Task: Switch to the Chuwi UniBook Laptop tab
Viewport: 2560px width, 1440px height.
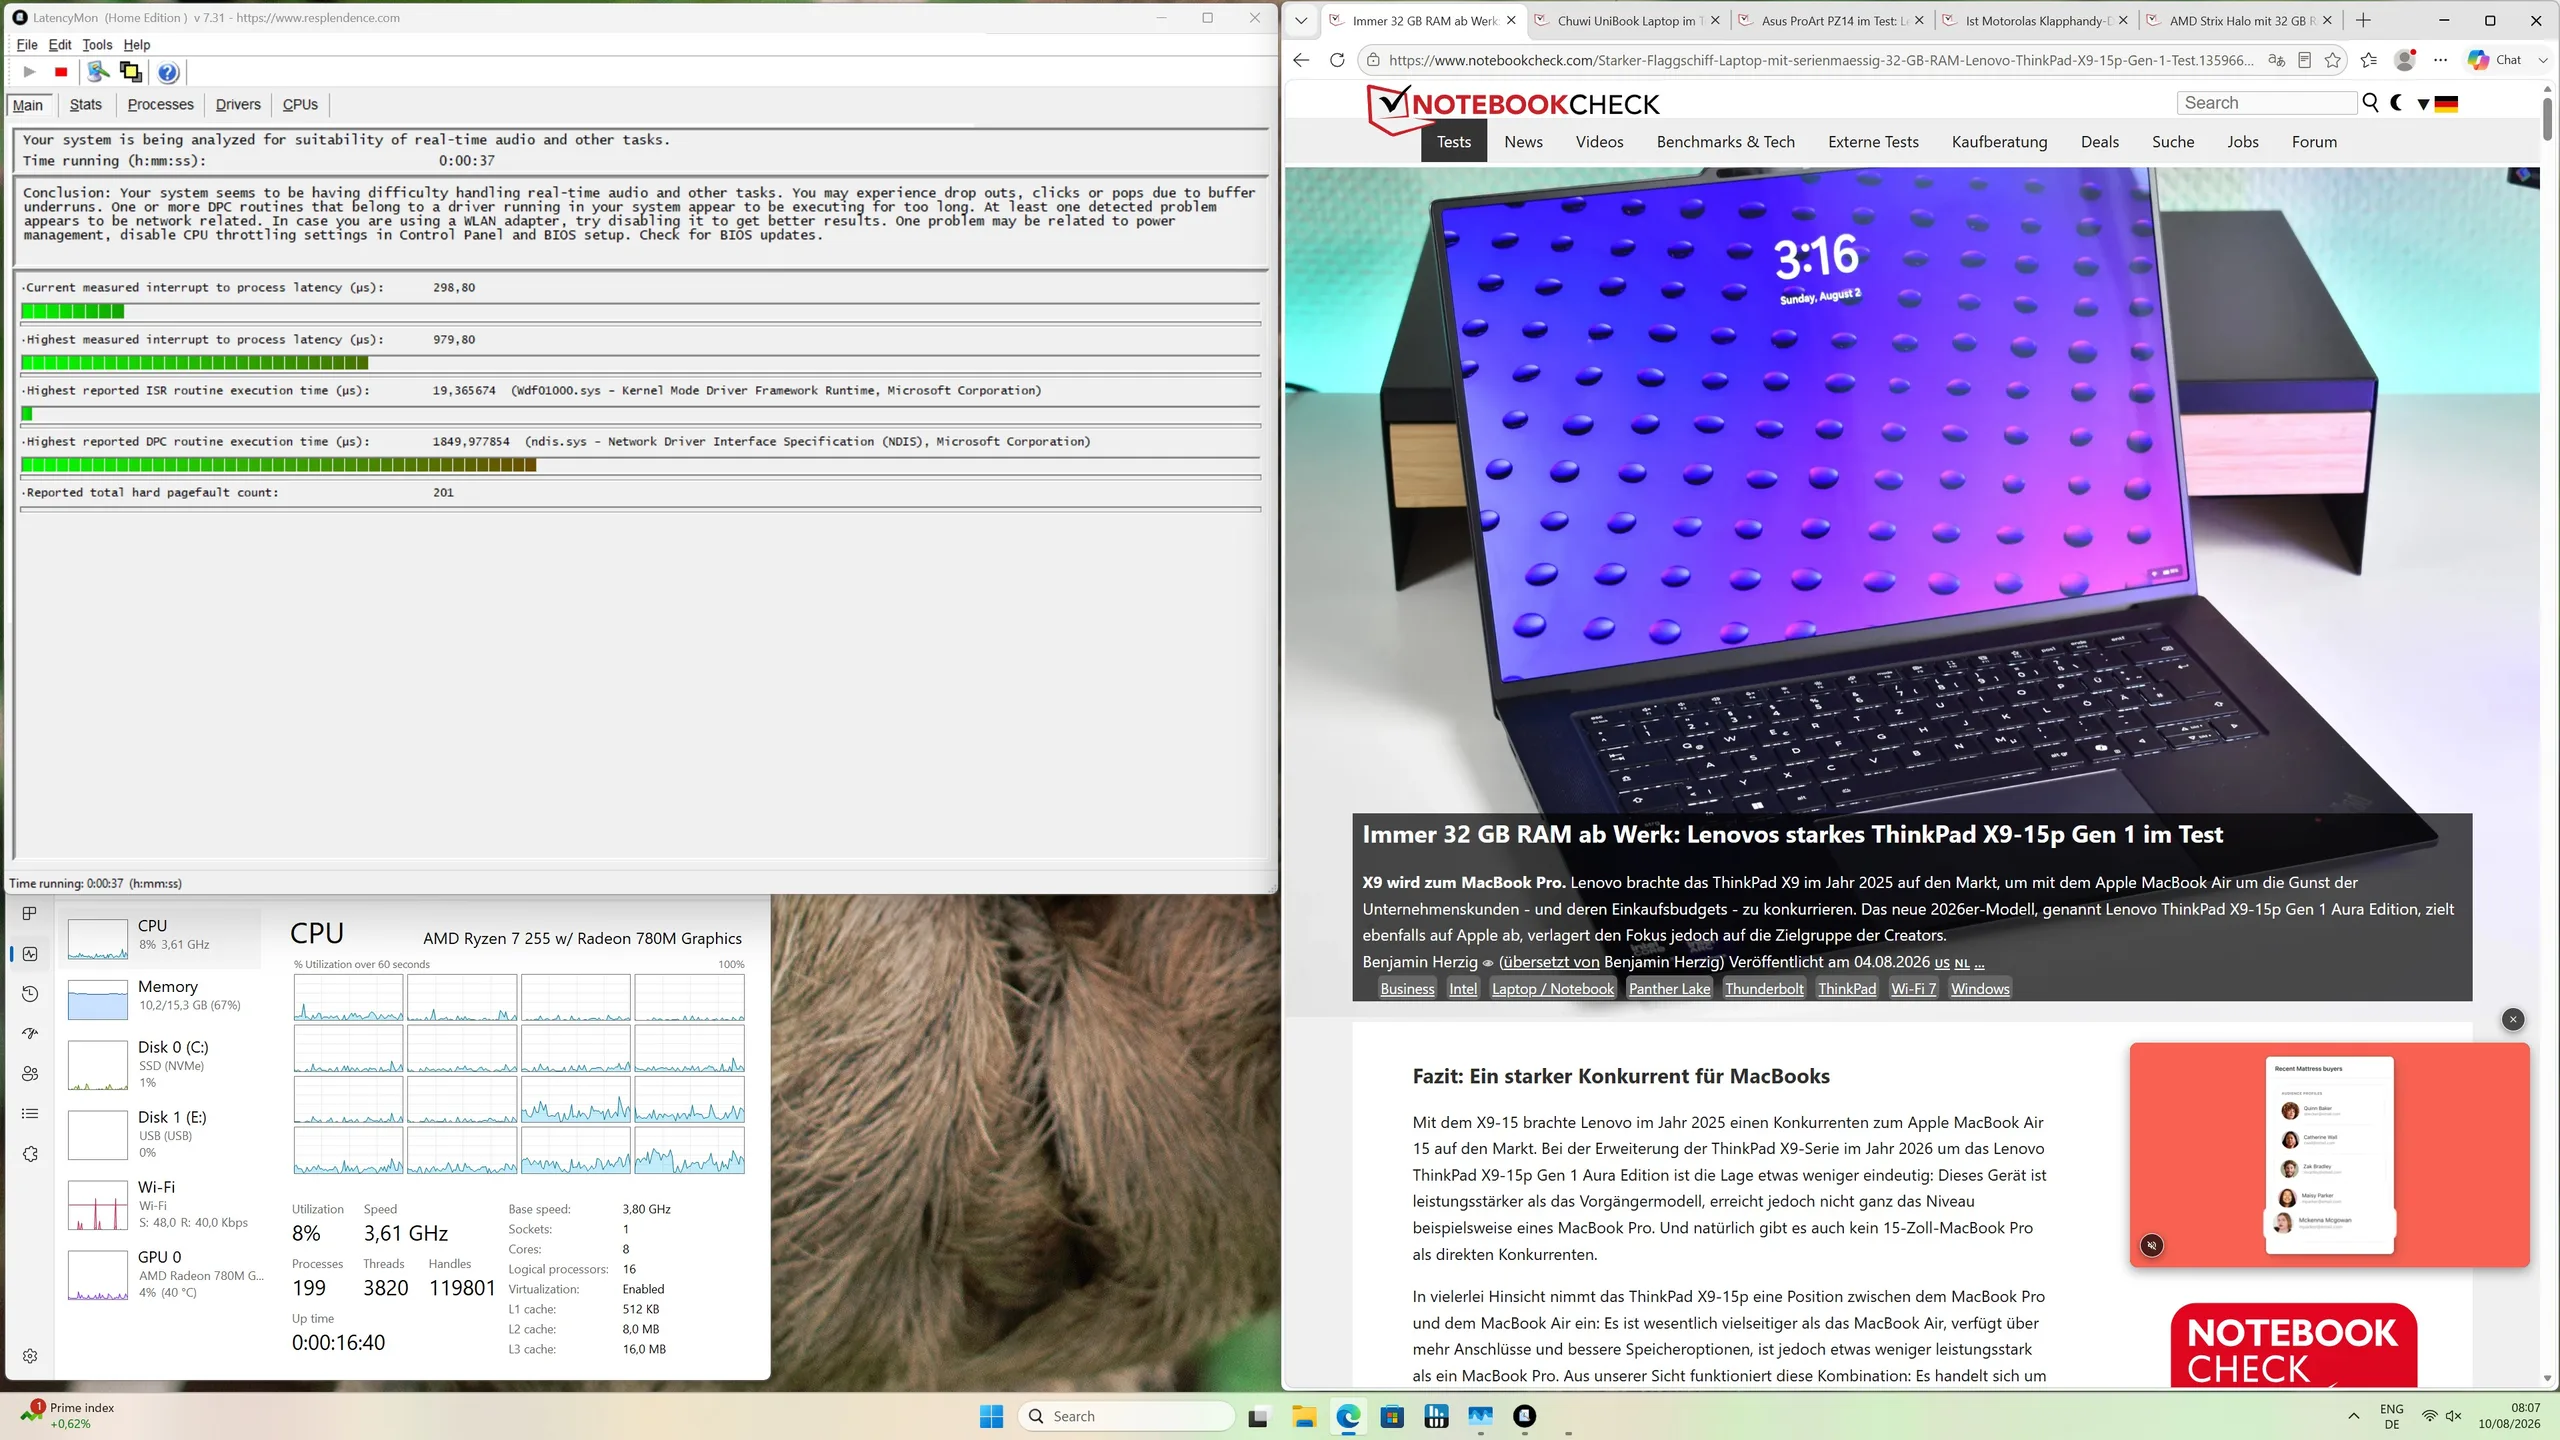Action: coord(1626,21)
